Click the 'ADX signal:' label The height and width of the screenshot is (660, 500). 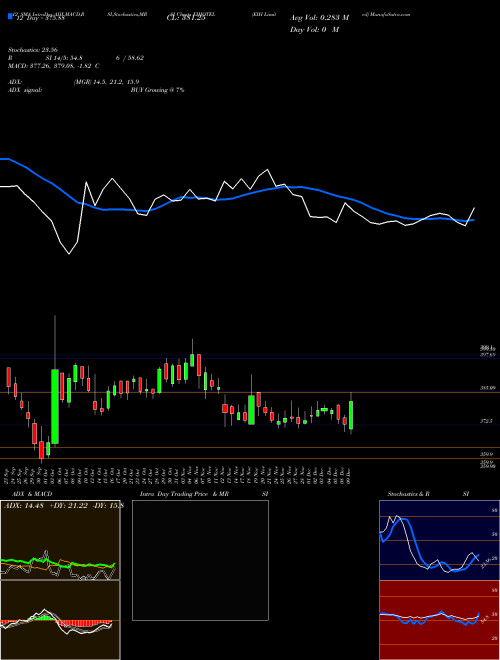24,90
